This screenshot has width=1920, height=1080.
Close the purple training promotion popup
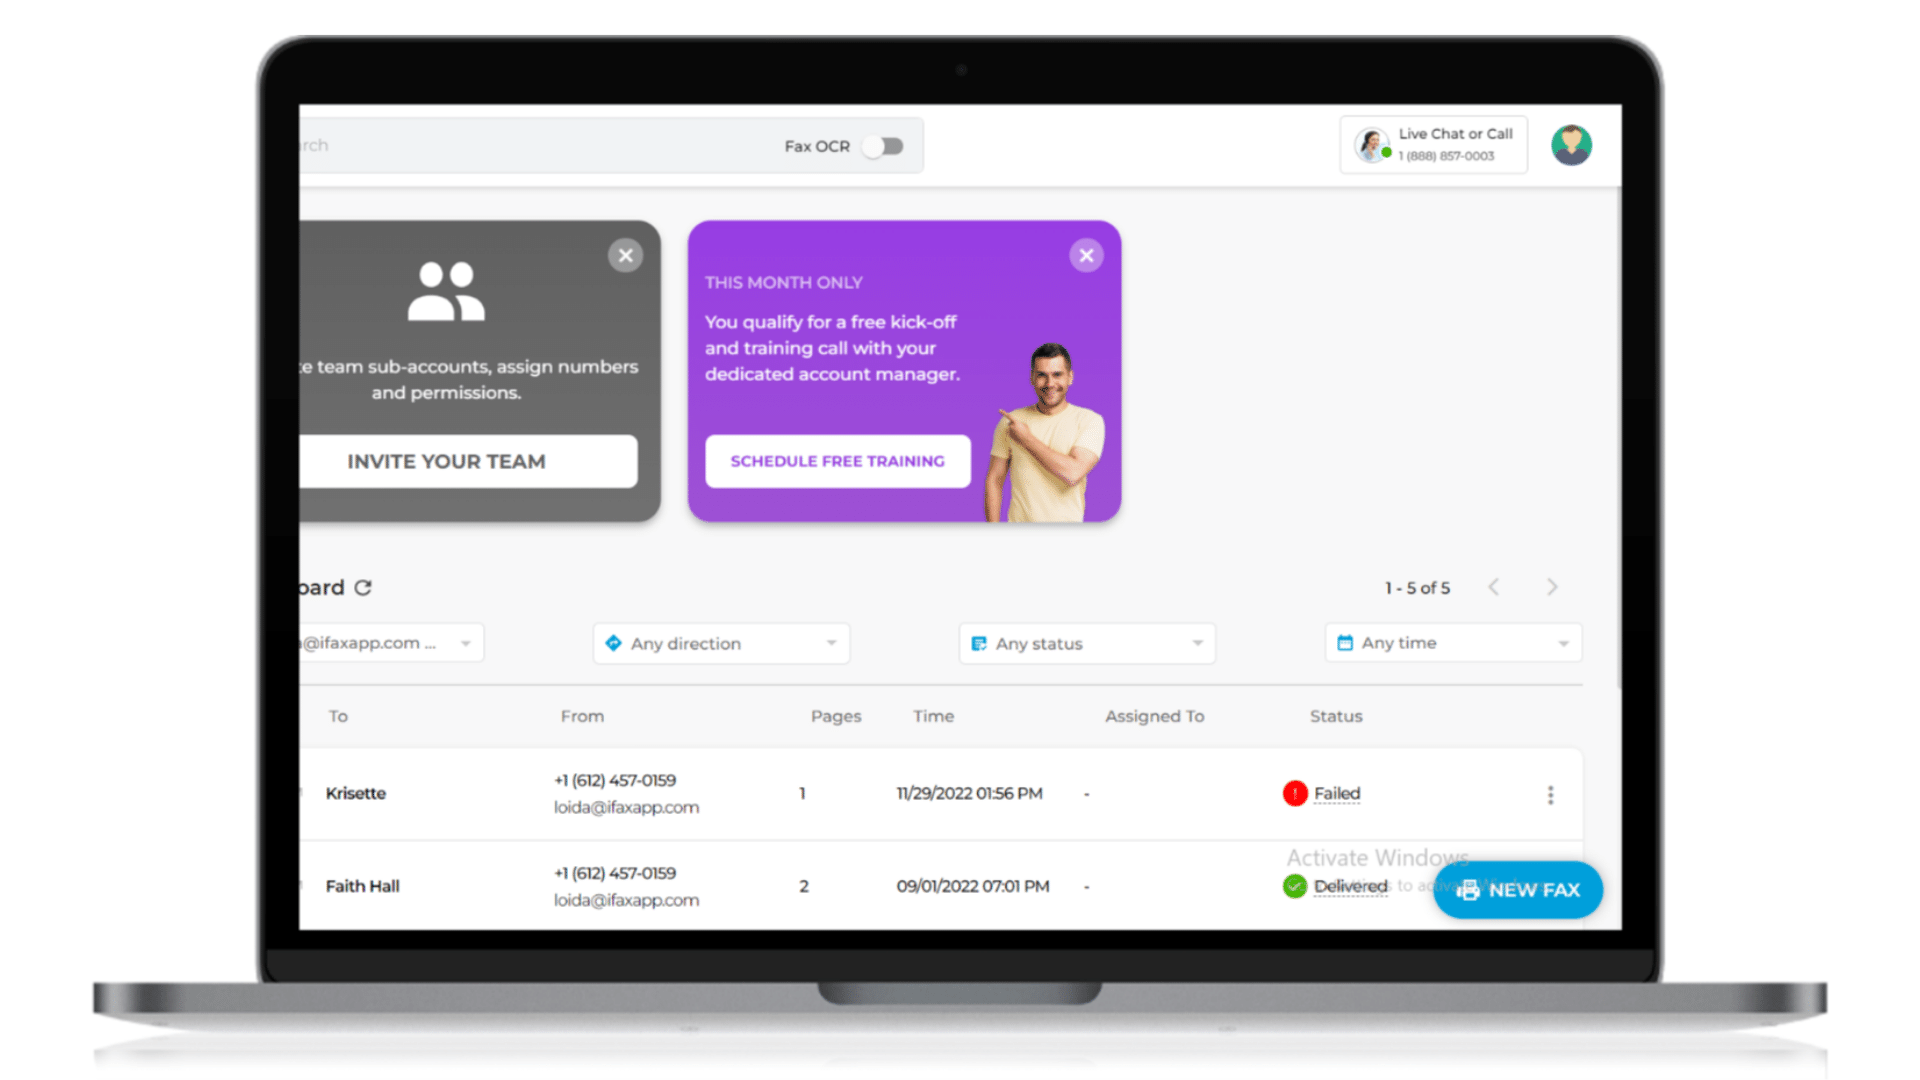point(1087,256)
